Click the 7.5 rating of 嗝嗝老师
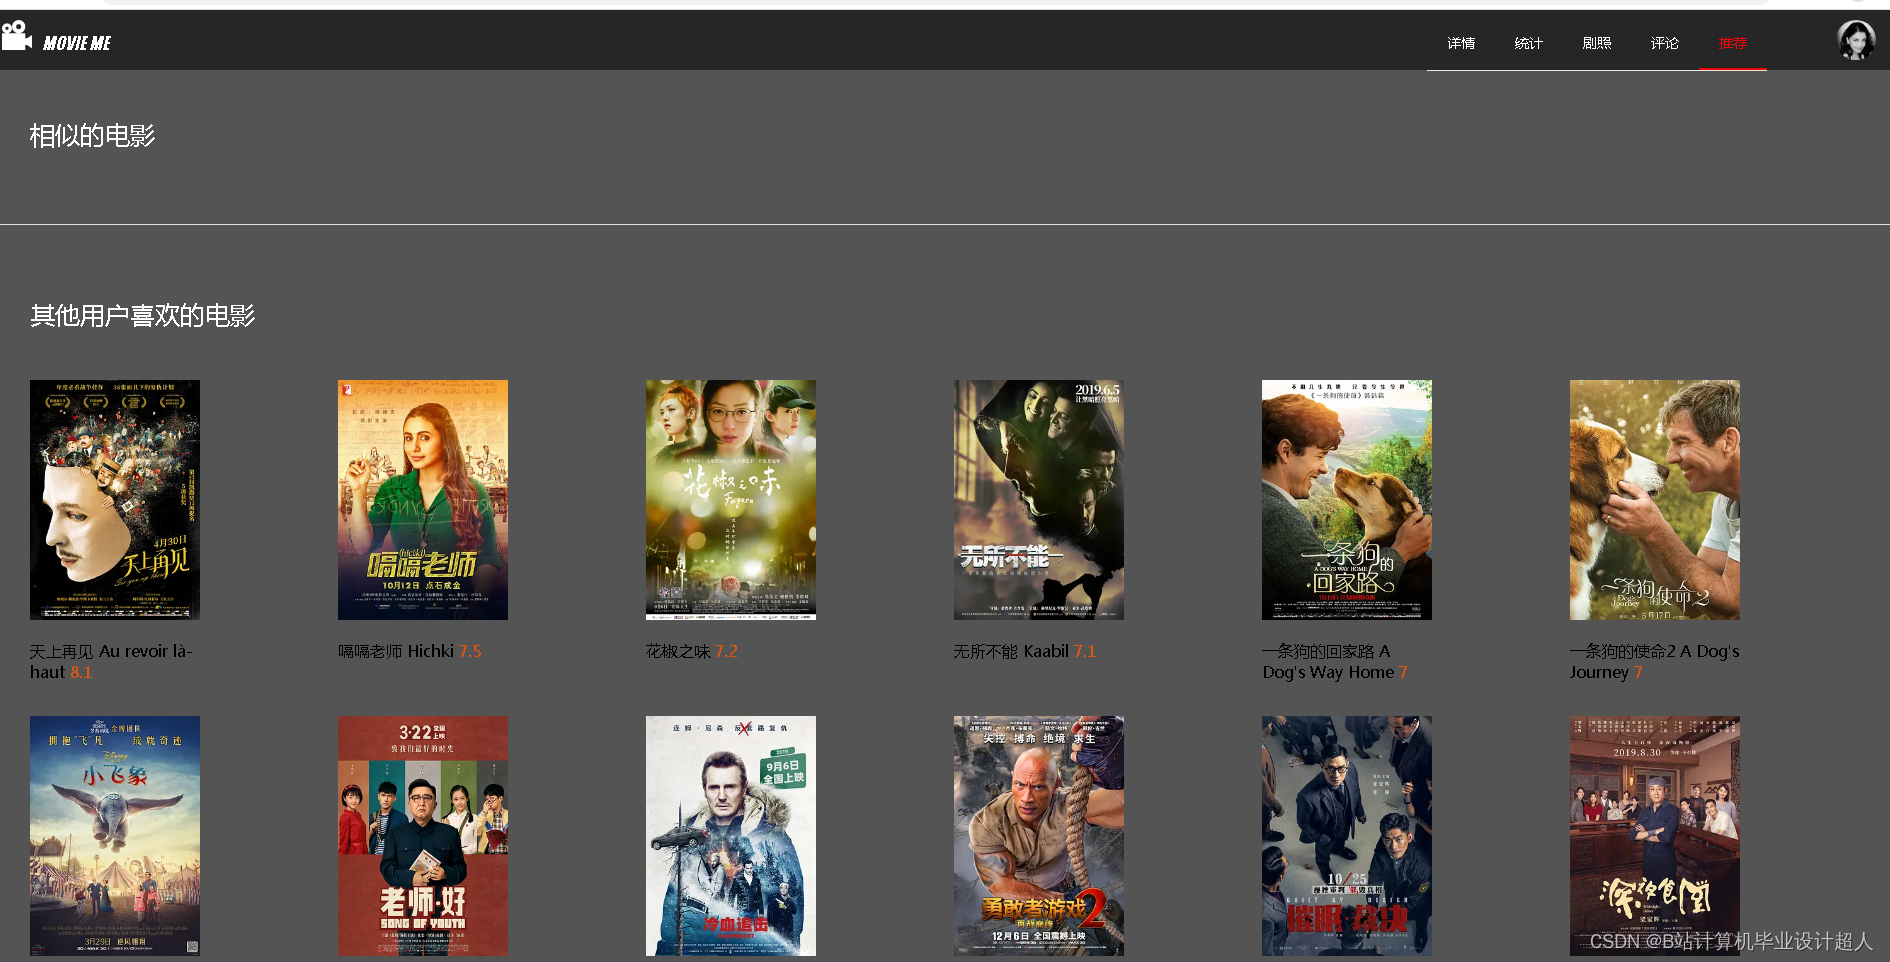Viewport: 1890px width, 962px height. point(470,651)
